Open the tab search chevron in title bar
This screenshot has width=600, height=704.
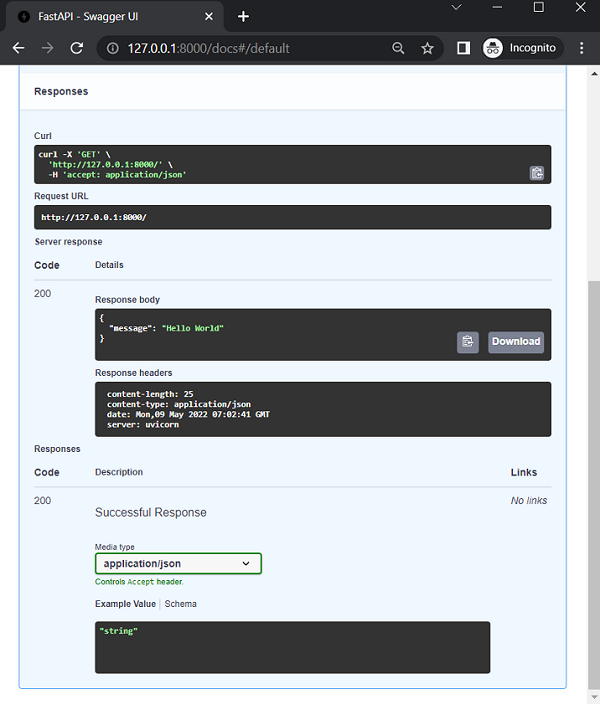pyautogui.click(x=456, y=8)
